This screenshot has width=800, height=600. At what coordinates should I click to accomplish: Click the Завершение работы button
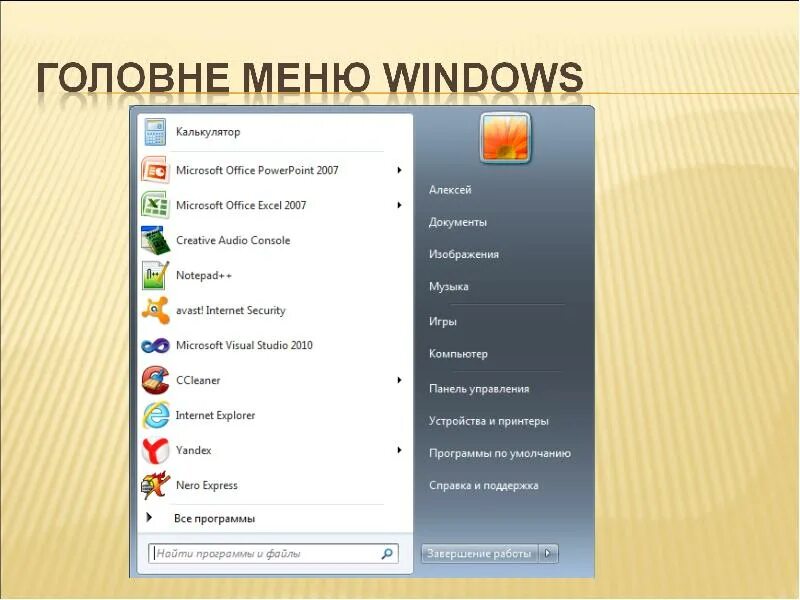click(x=480, y=554)
